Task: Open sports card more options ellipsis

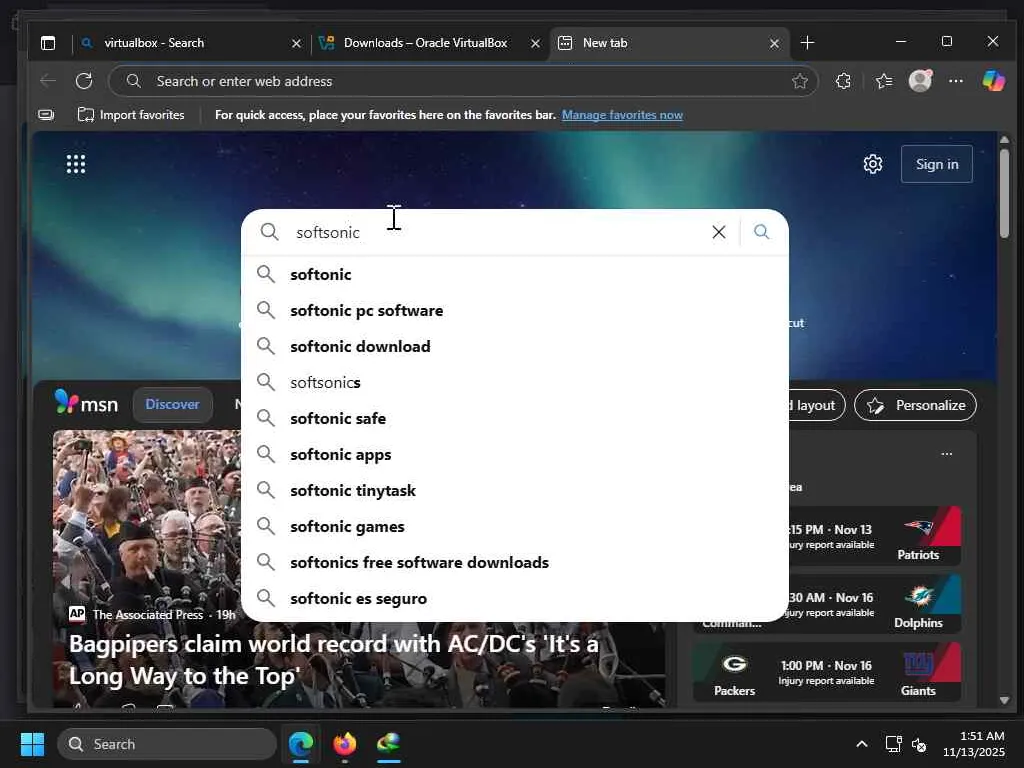Action: 946,454
